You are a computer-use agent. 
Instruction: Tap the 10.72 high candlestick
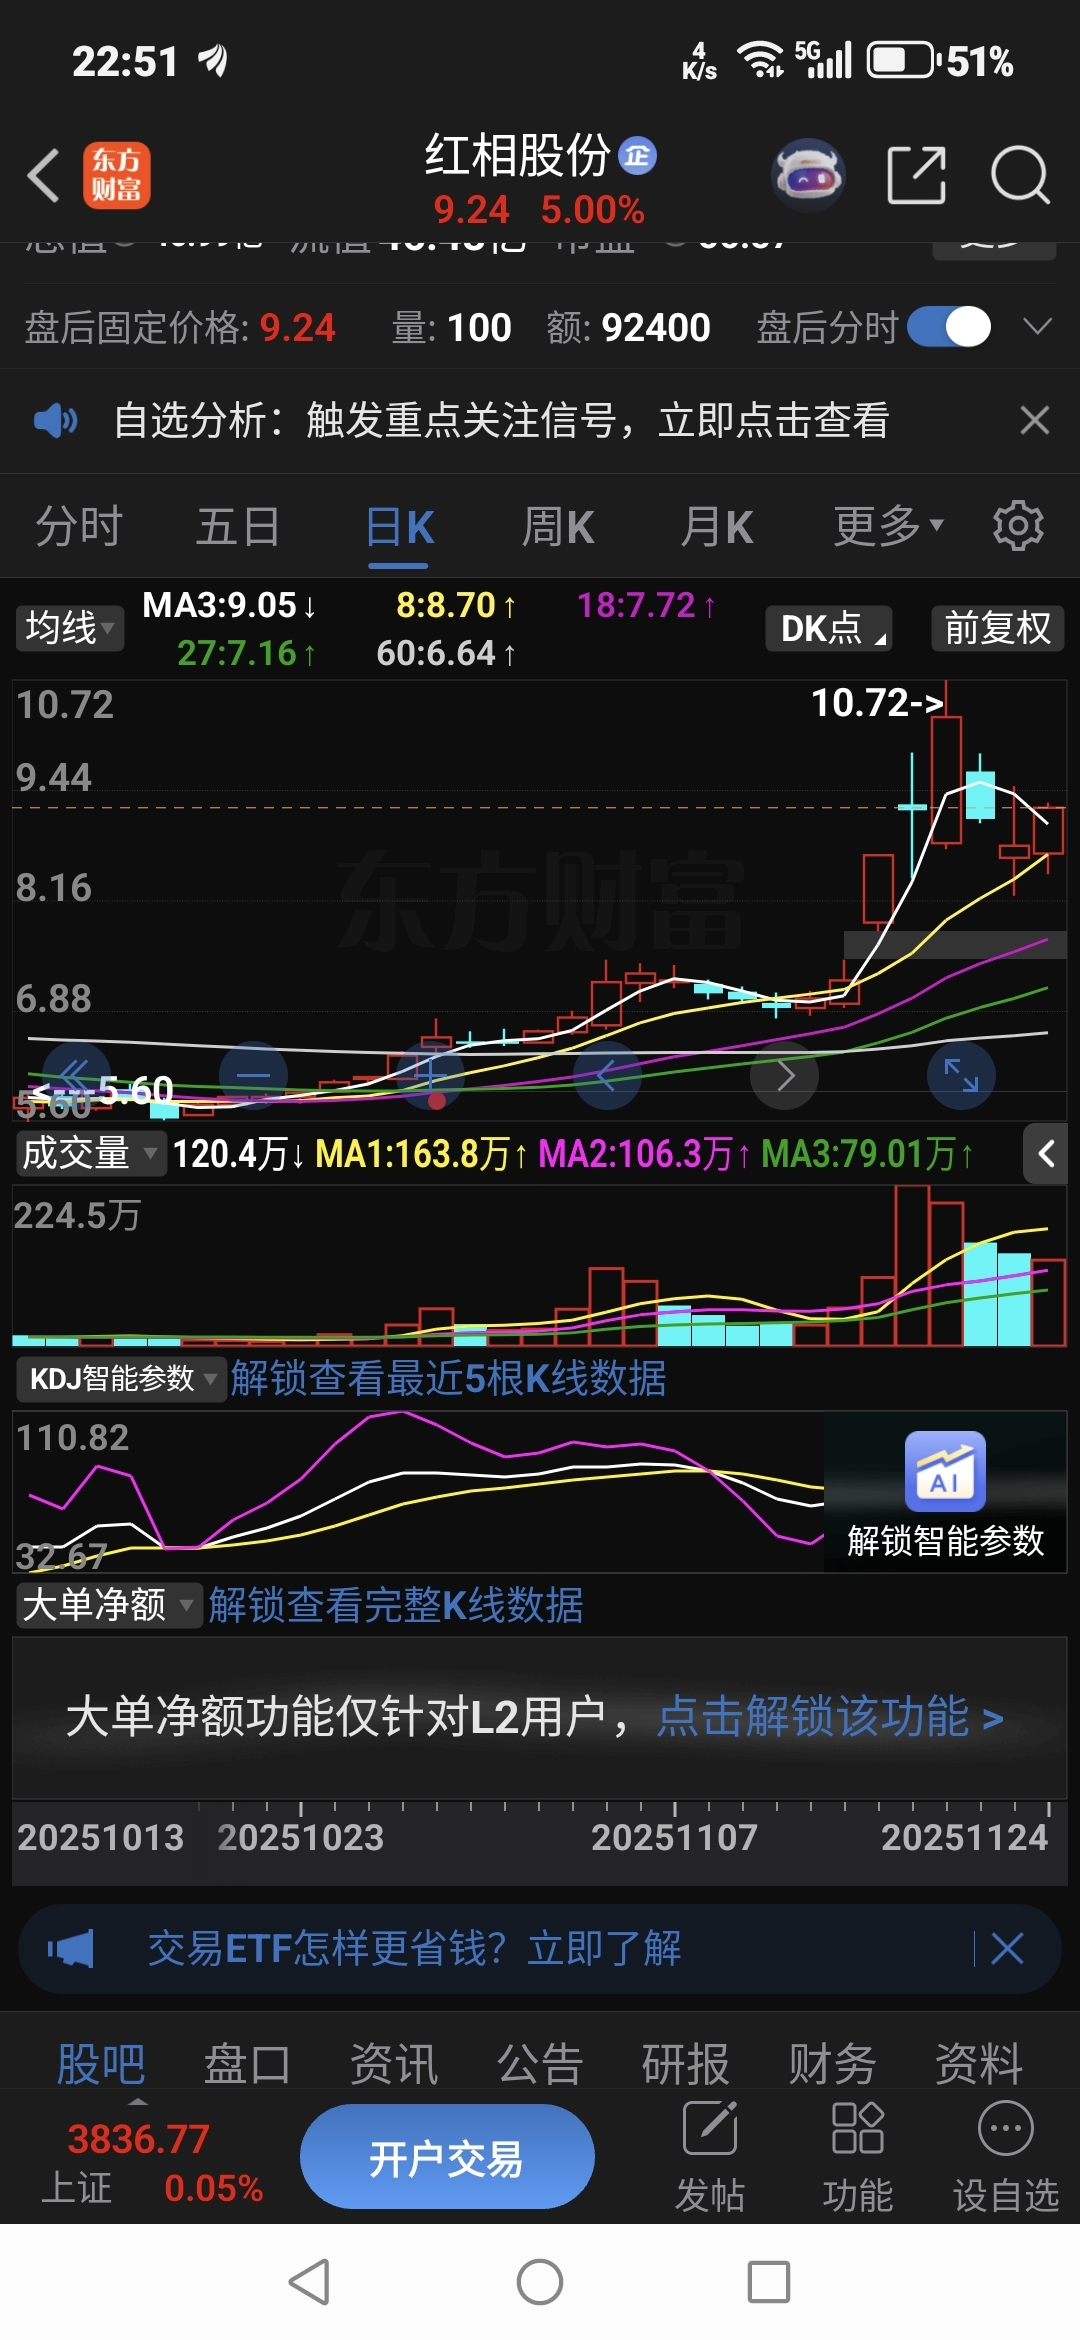click(946, 764)
